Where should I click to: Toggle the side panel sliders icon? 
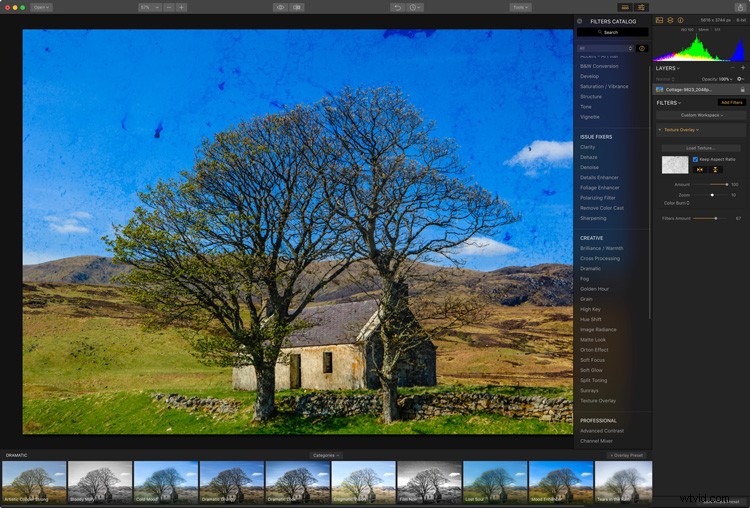[x=641, y=7]
